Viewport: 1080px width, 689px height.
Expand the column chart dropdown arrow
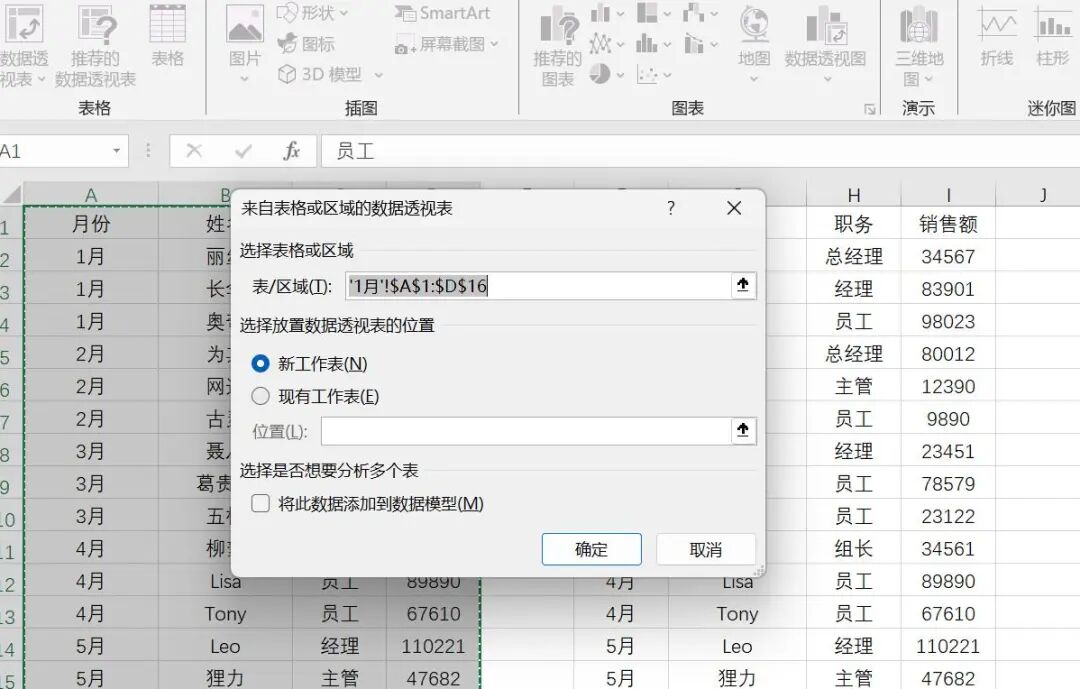(620, 13)
